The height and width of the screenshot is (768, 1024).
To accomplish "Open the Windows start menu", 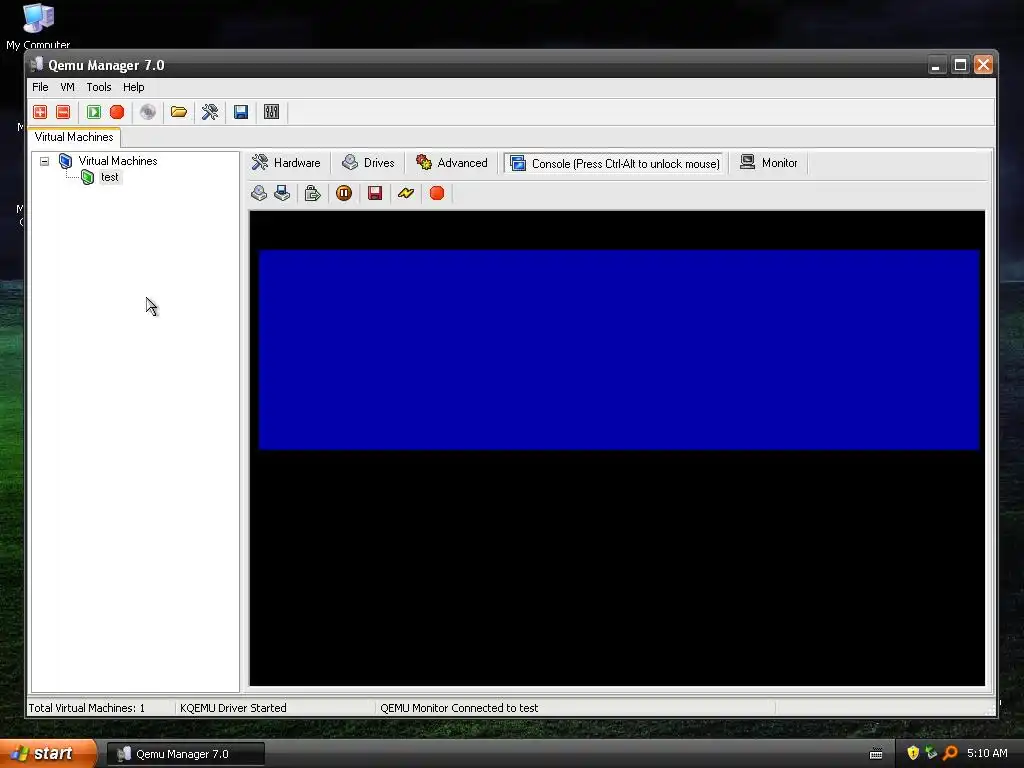I will pyautogui.click(x=48, y=754).
